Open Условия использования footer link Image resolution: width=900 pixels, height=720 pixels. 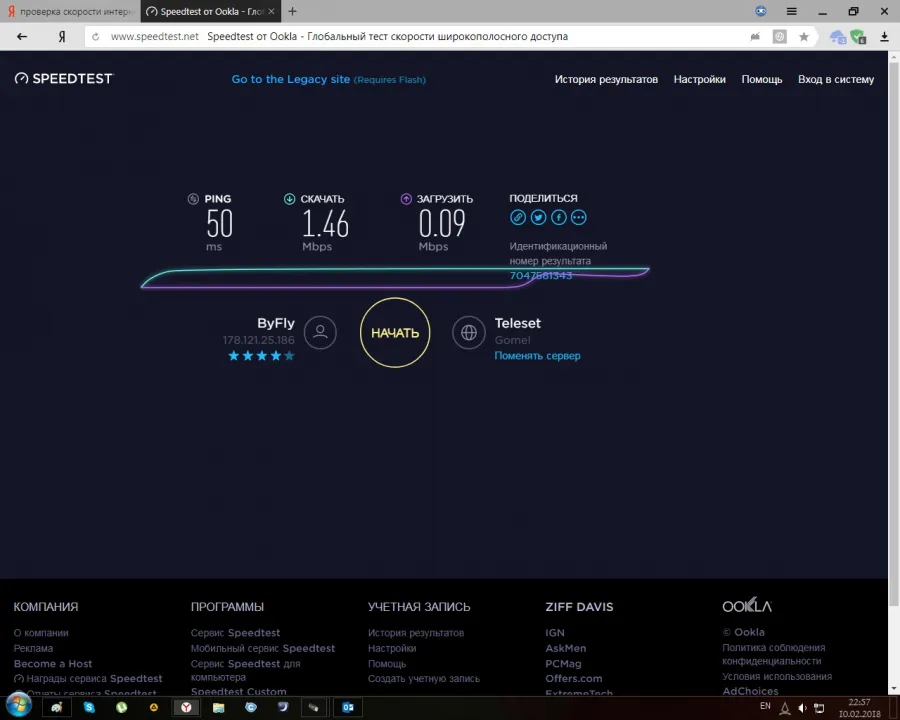coord(777,676)
